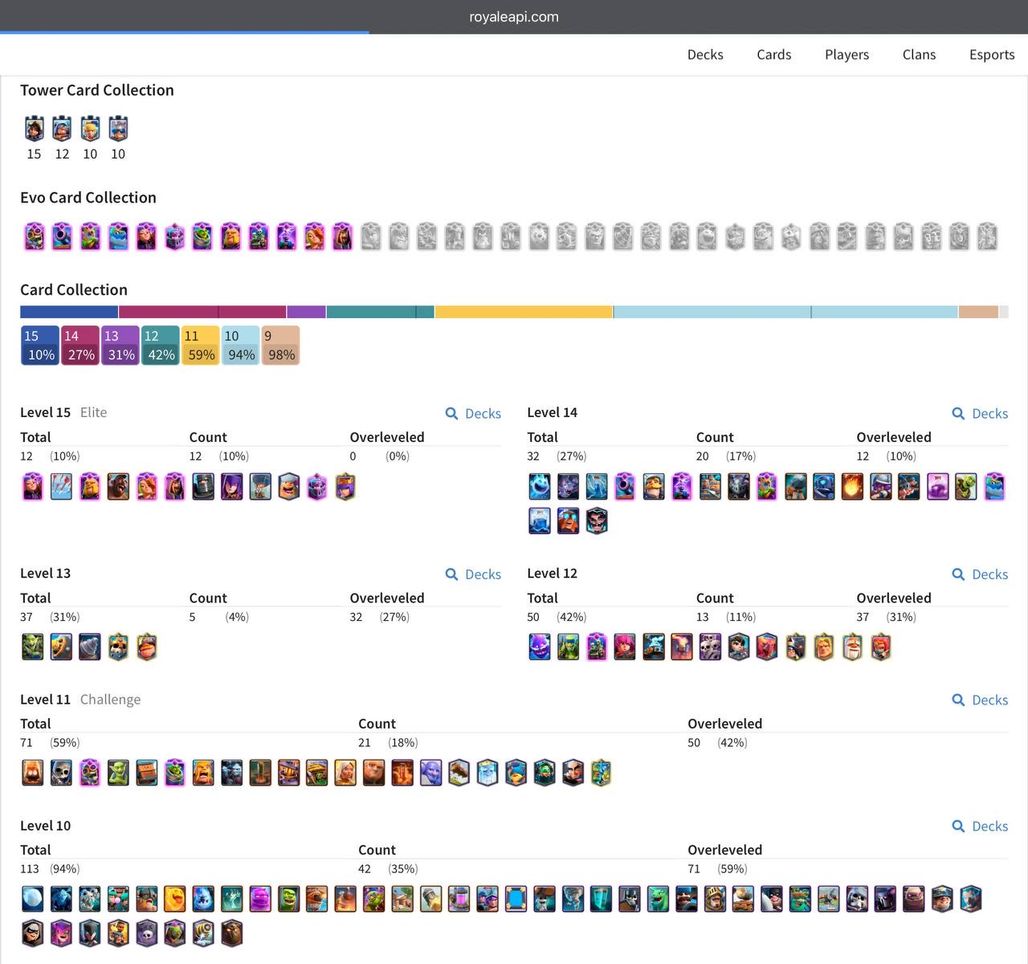1028x964 pixels.
Task: Click the Card Collection heading
Action: [74, 290]
